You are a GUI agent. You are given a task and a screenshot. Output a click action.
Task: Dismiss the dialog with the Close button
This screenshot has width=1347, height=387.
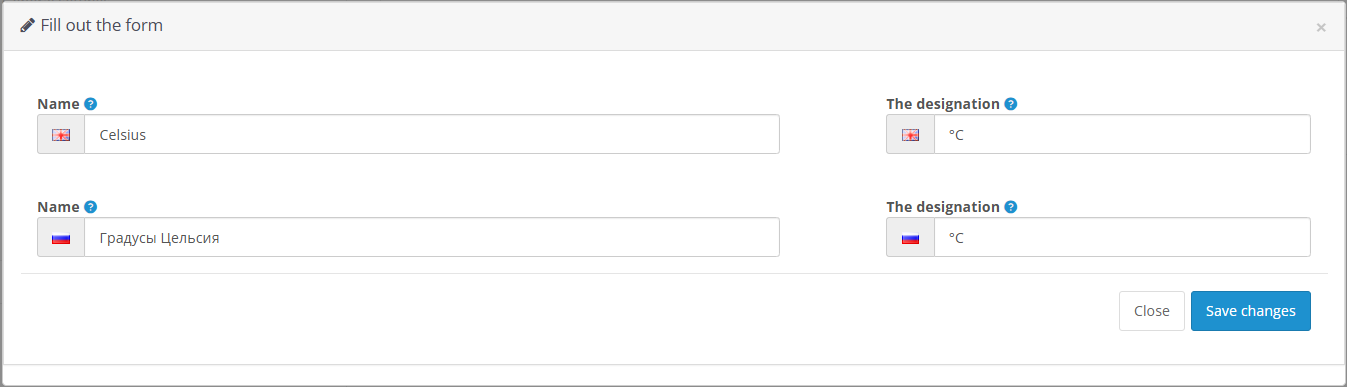click(x=1152, y=311)
